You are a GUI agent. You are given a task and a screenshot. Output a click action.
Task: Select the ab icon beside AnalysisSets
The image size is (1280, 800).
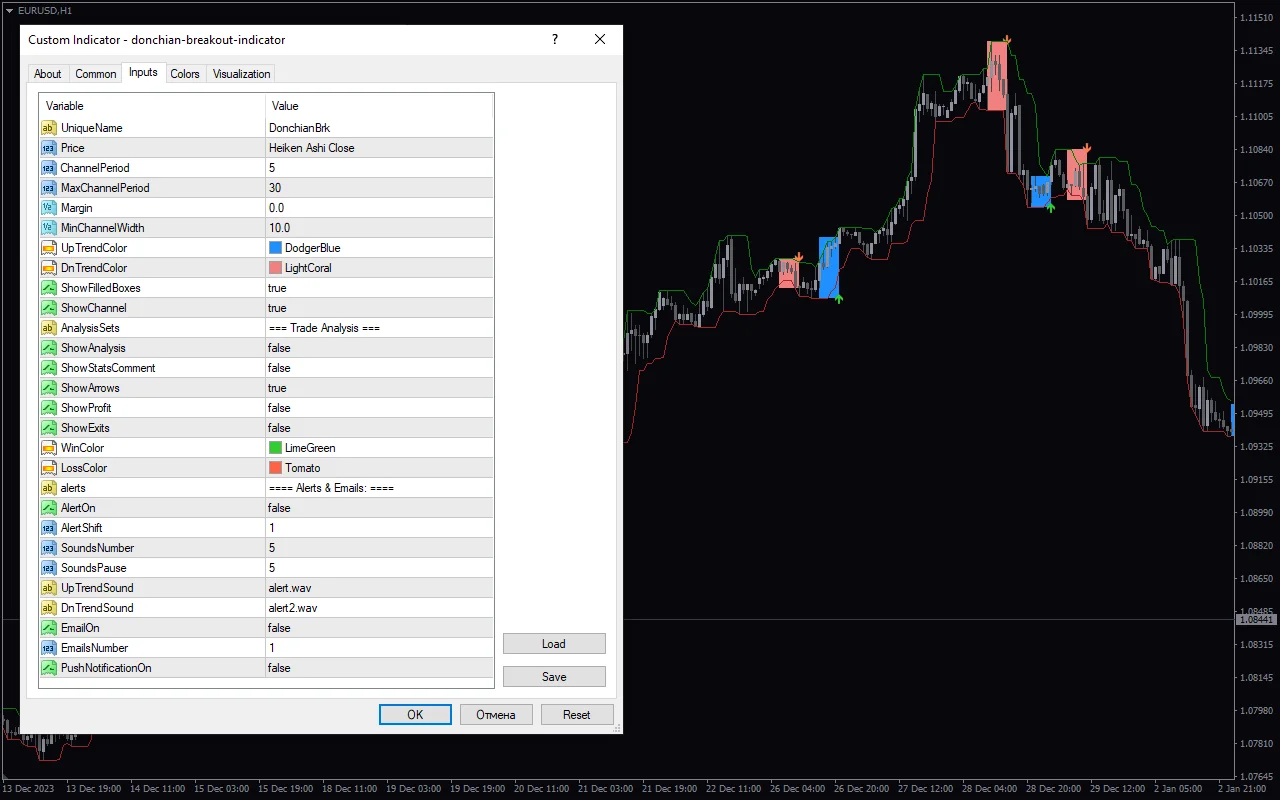tap(48, 327)
